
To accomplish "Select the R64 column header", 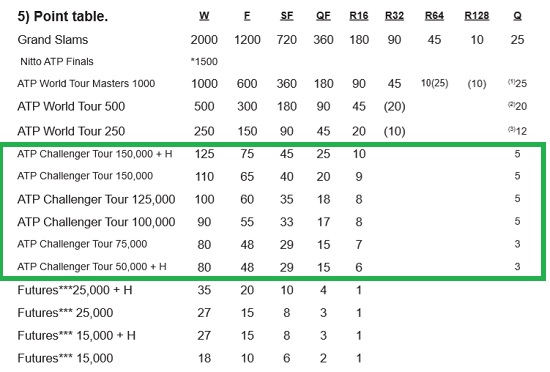I will (434, 16).
